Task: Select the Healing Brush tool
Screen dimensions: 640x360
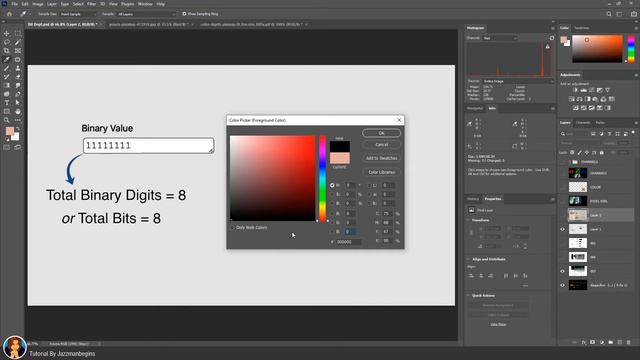Action: 18,60
